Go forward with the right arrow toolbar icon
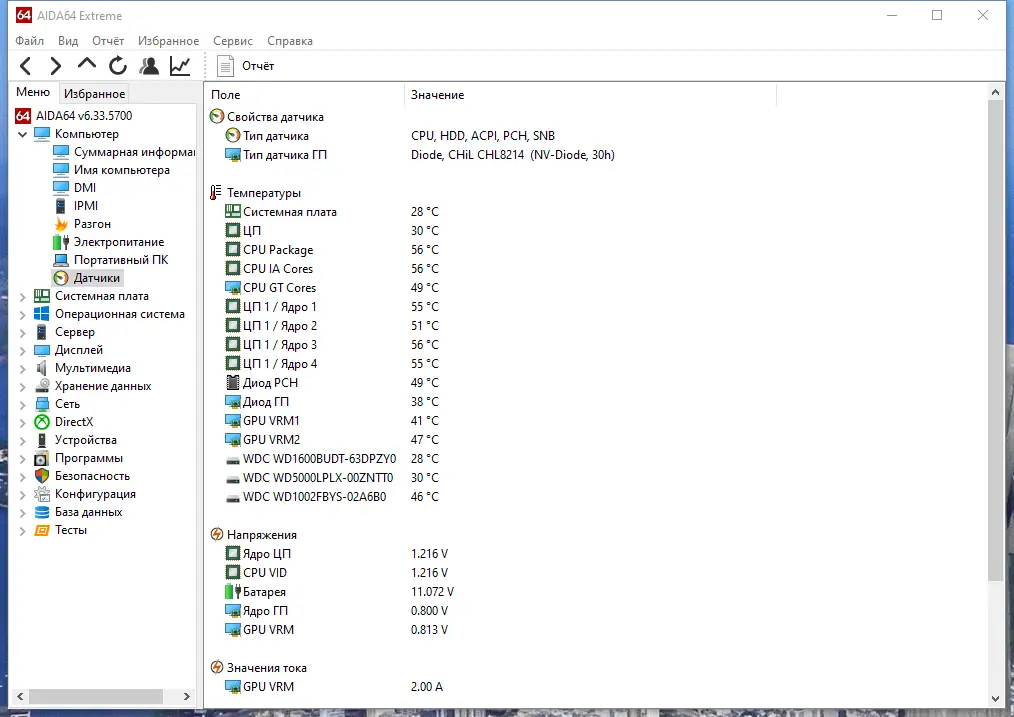1014x717 pixels. [x=56, y=66]
